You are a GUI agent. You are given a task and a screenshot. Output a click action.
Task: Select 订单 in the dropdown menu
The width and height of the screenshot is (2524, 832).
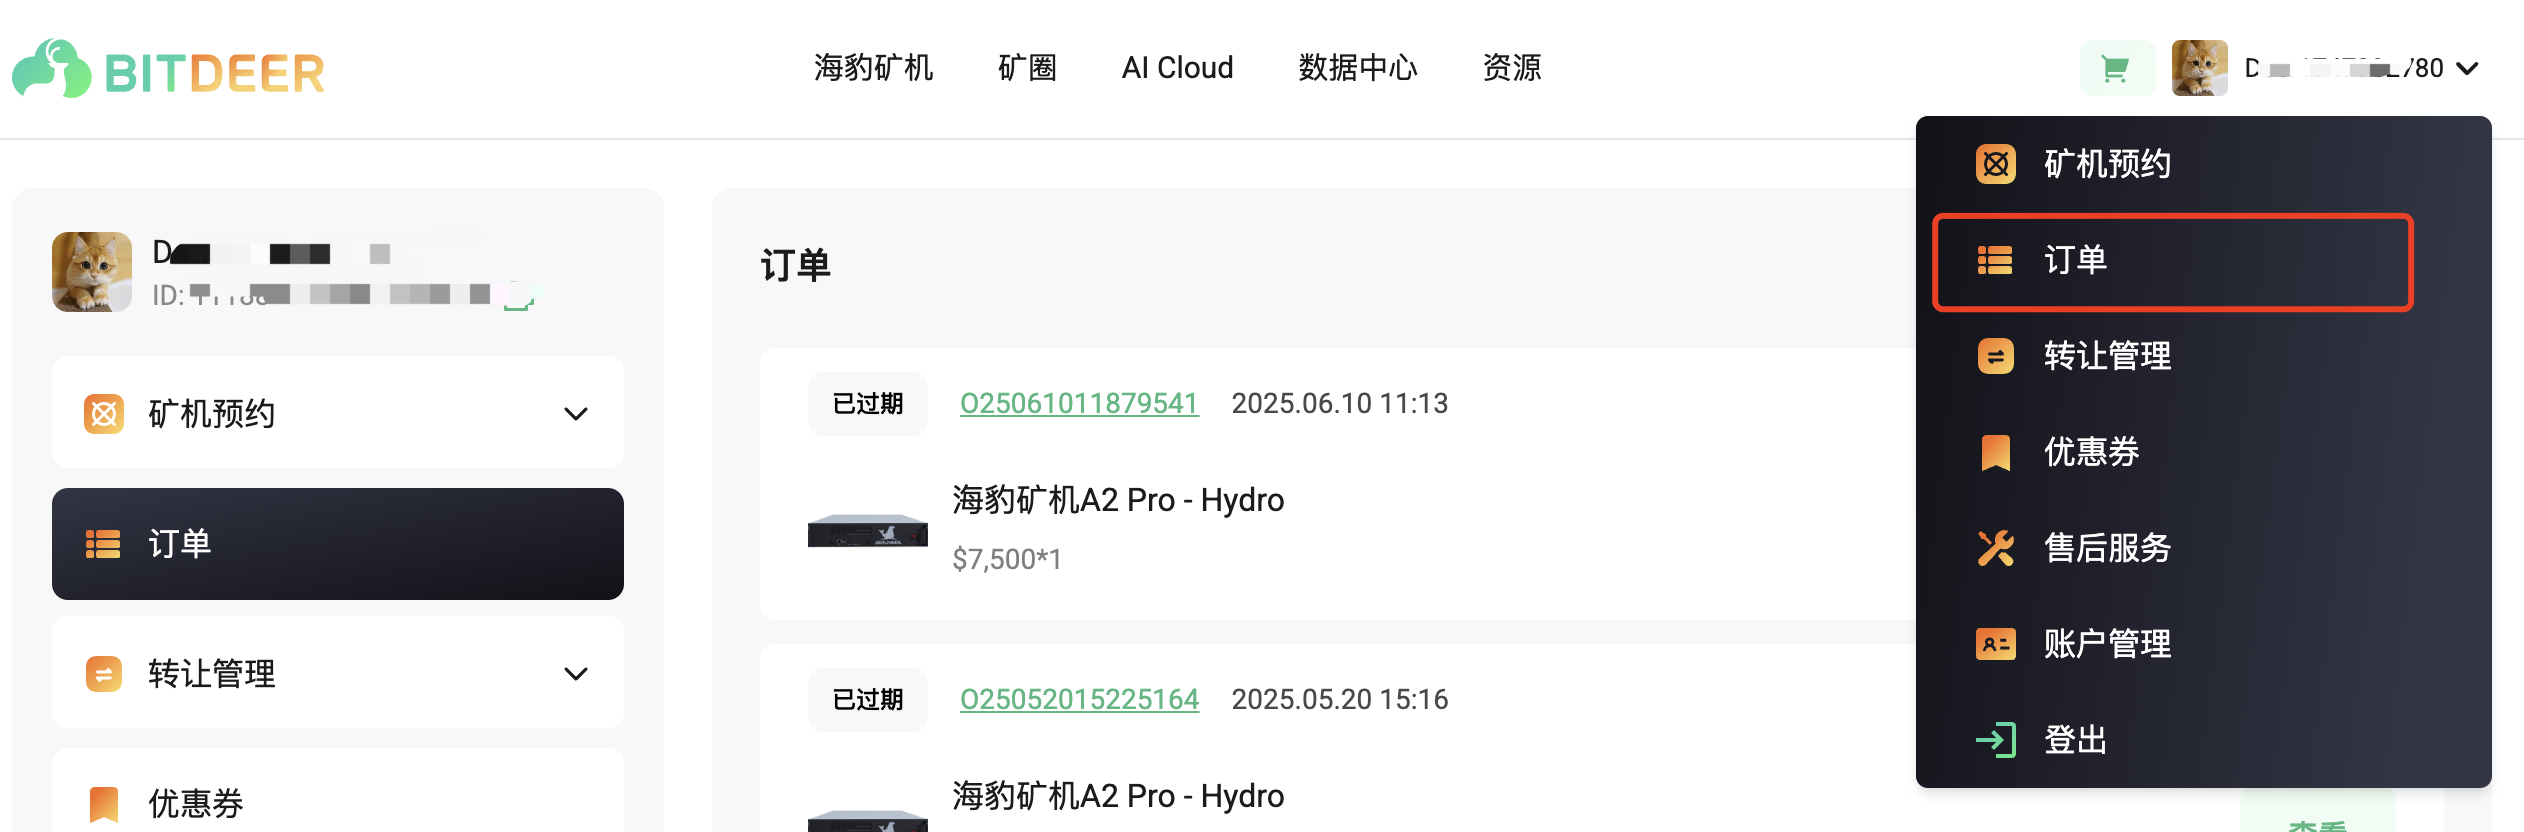tap(2173, 262)
